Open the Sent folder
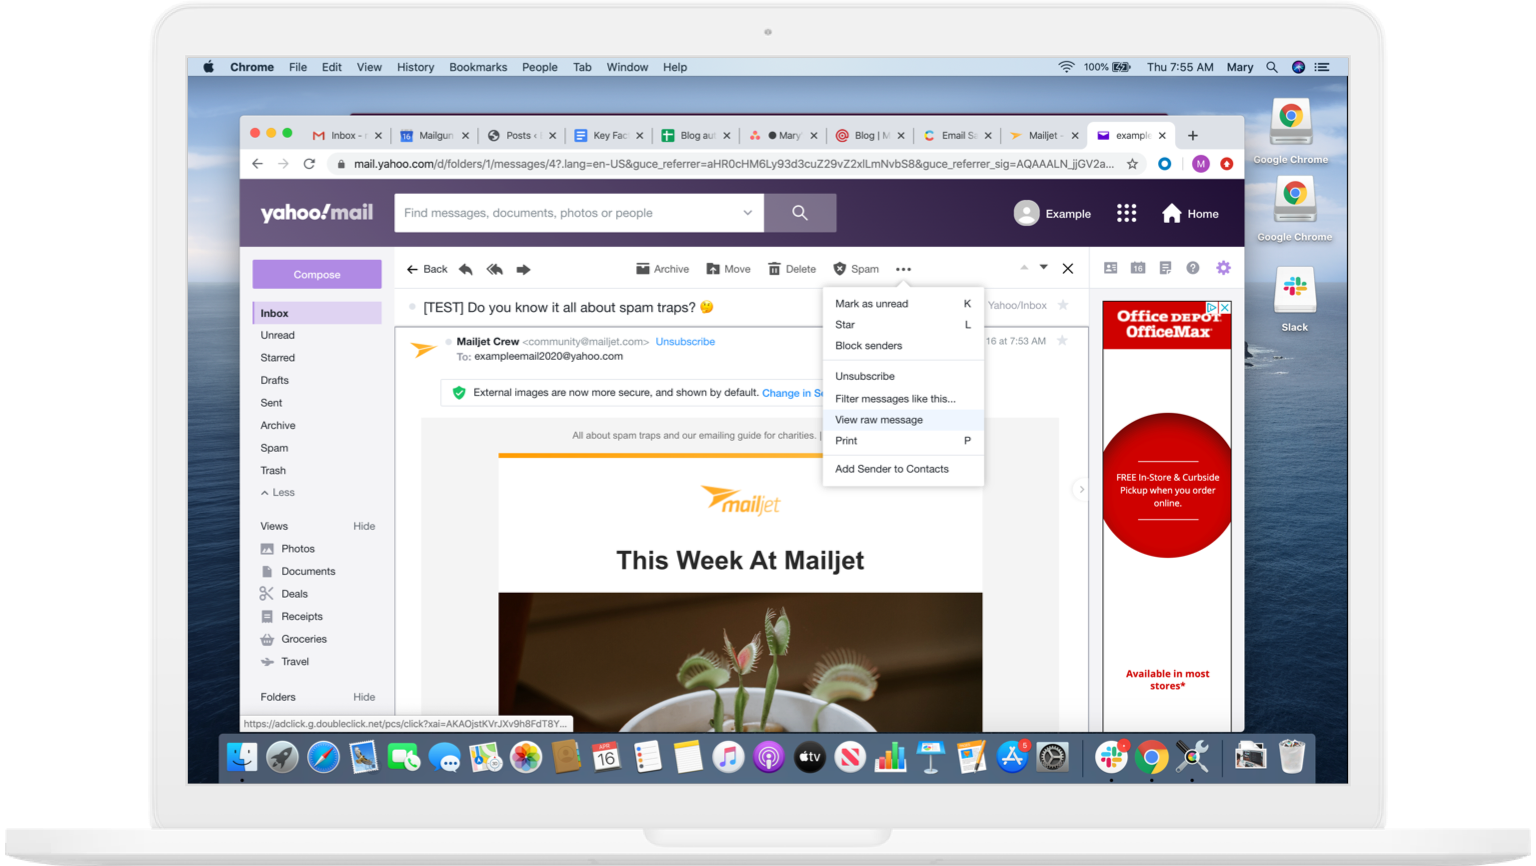This screenshot has height=866, width=1536. [272, 403]
